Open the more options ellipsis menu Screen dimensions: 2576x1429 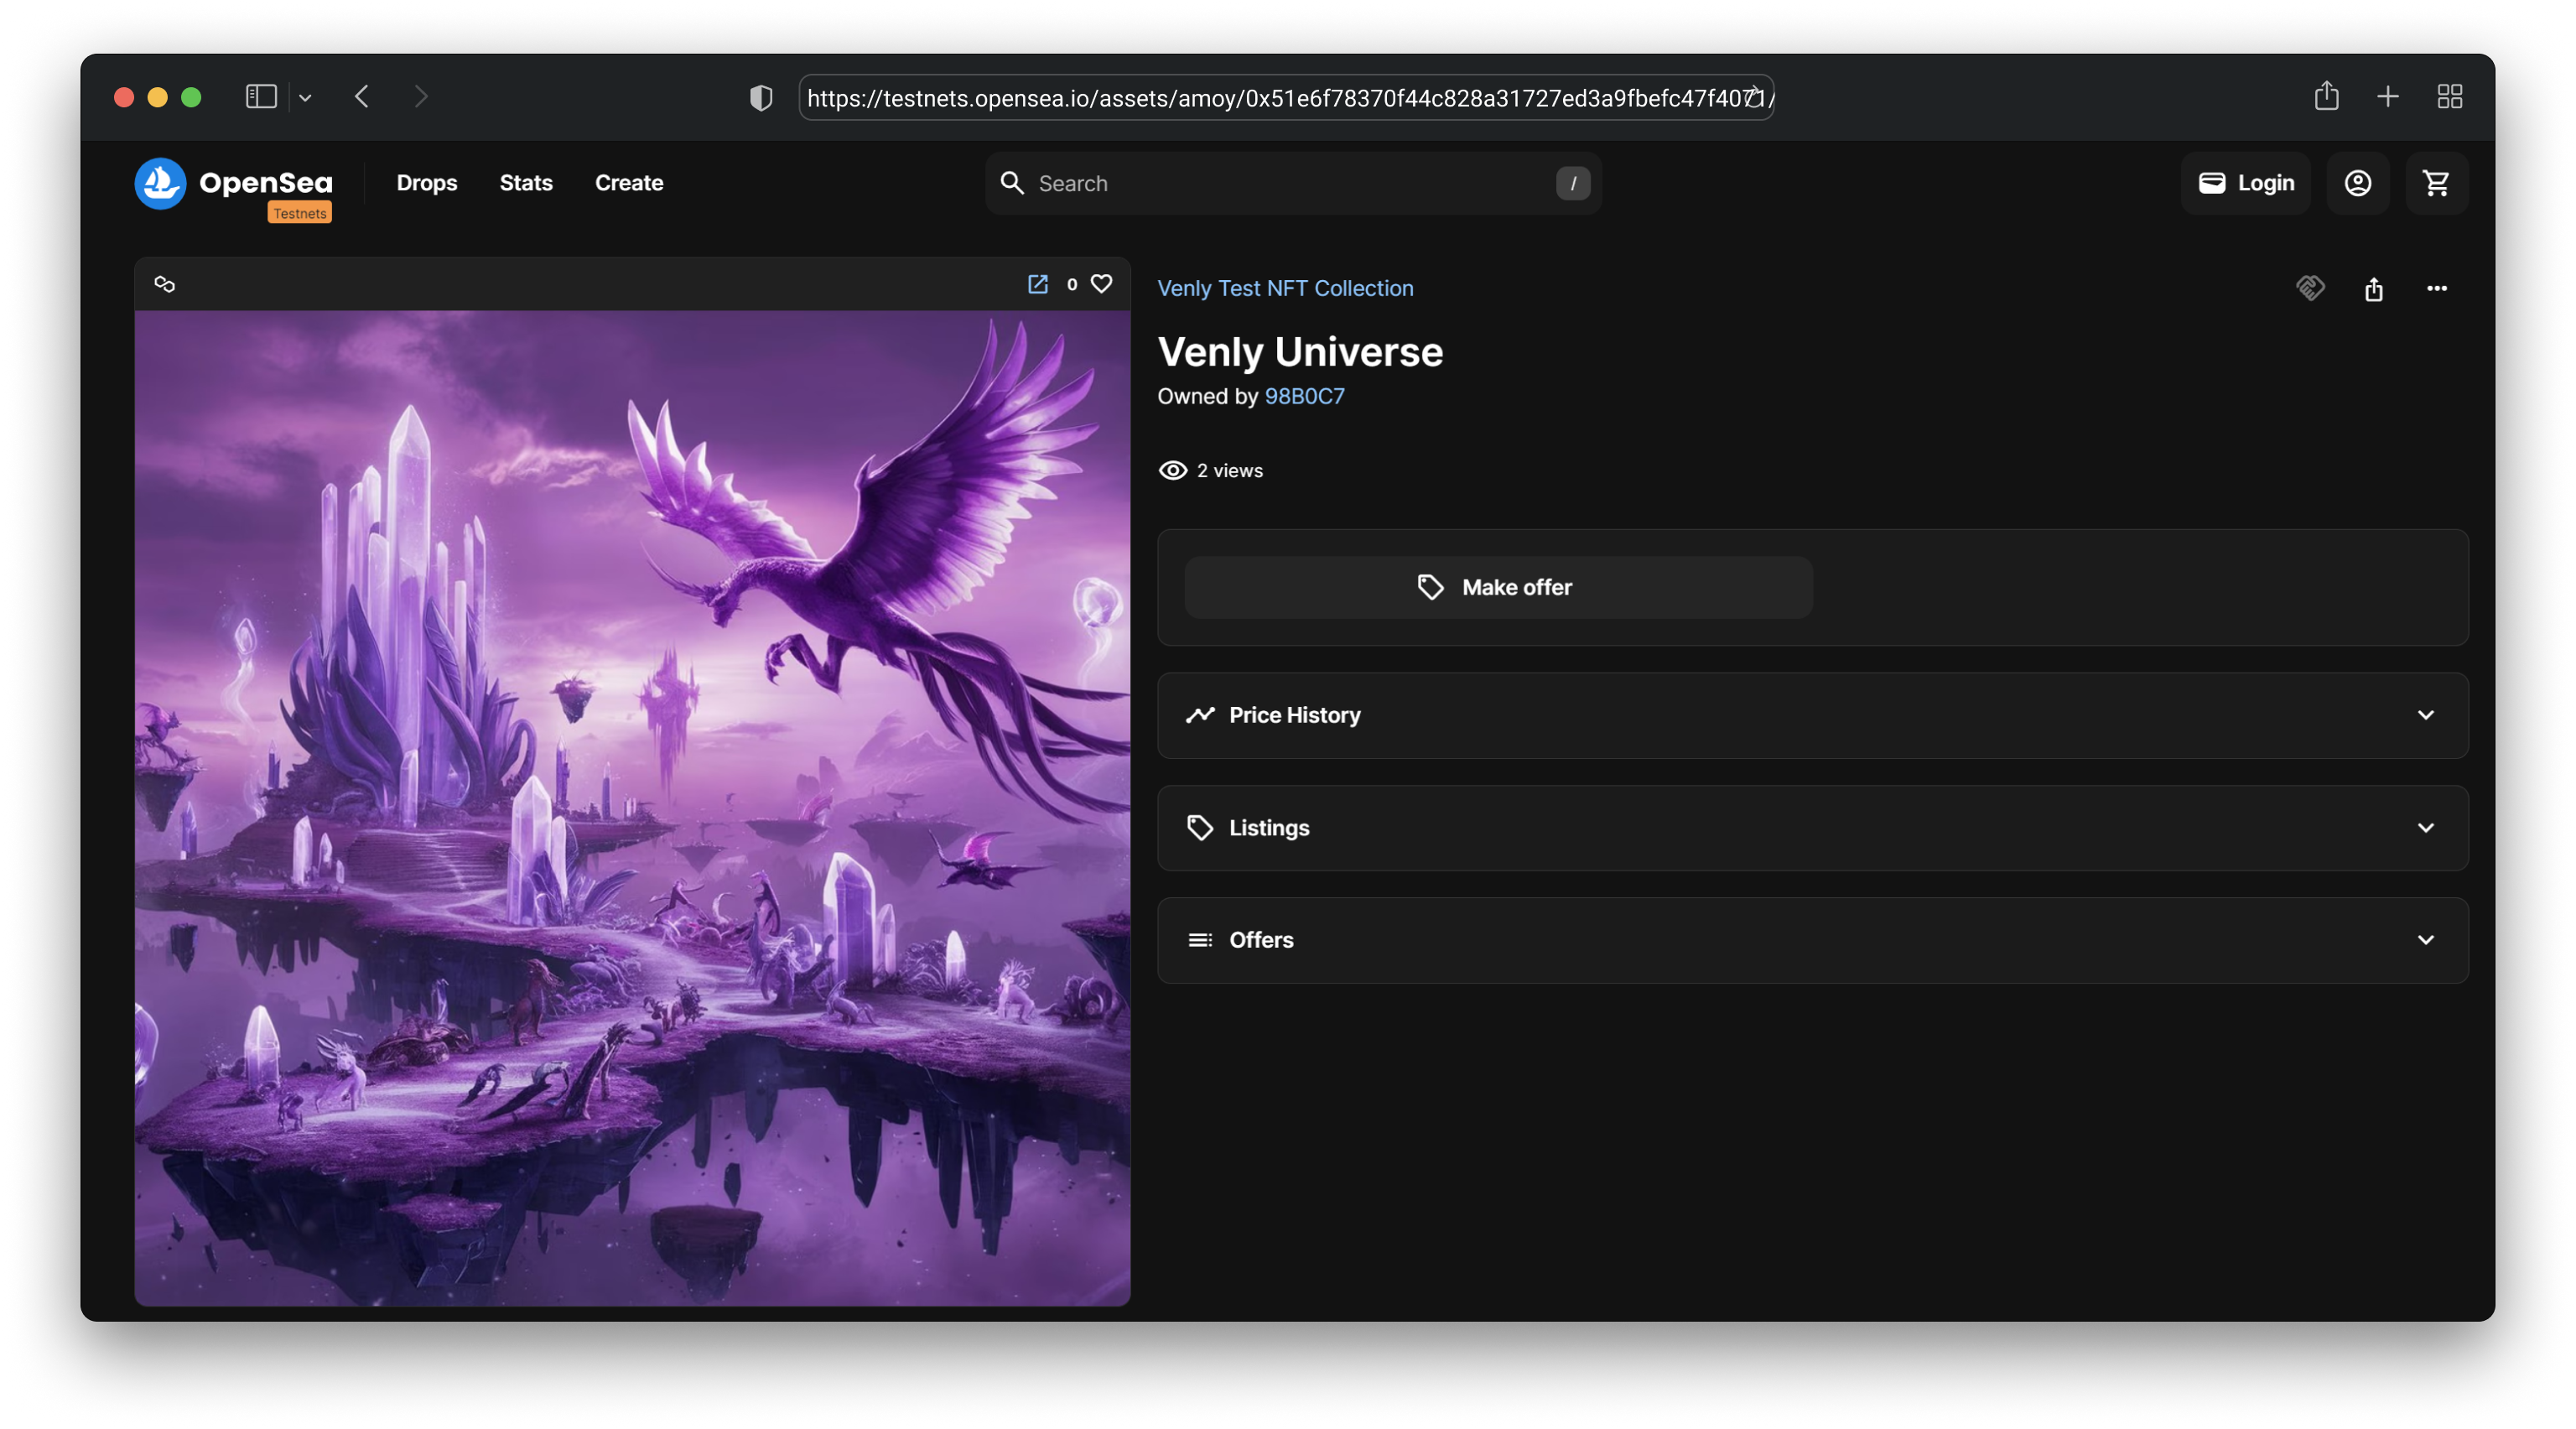pos(2436,288)
